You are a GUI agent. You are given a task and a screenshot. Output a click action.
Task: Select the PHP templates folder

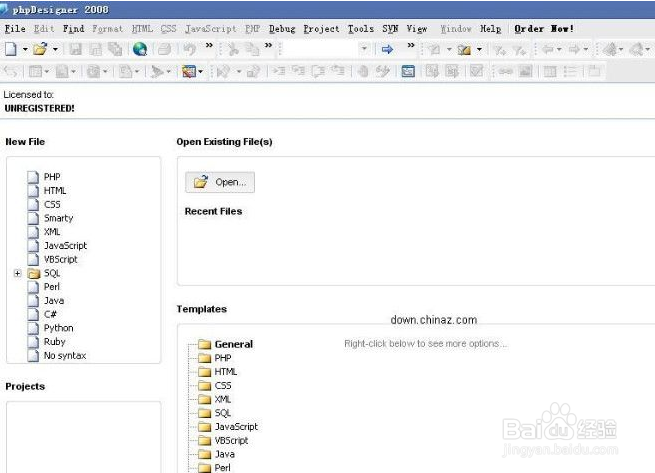[223, 358]
